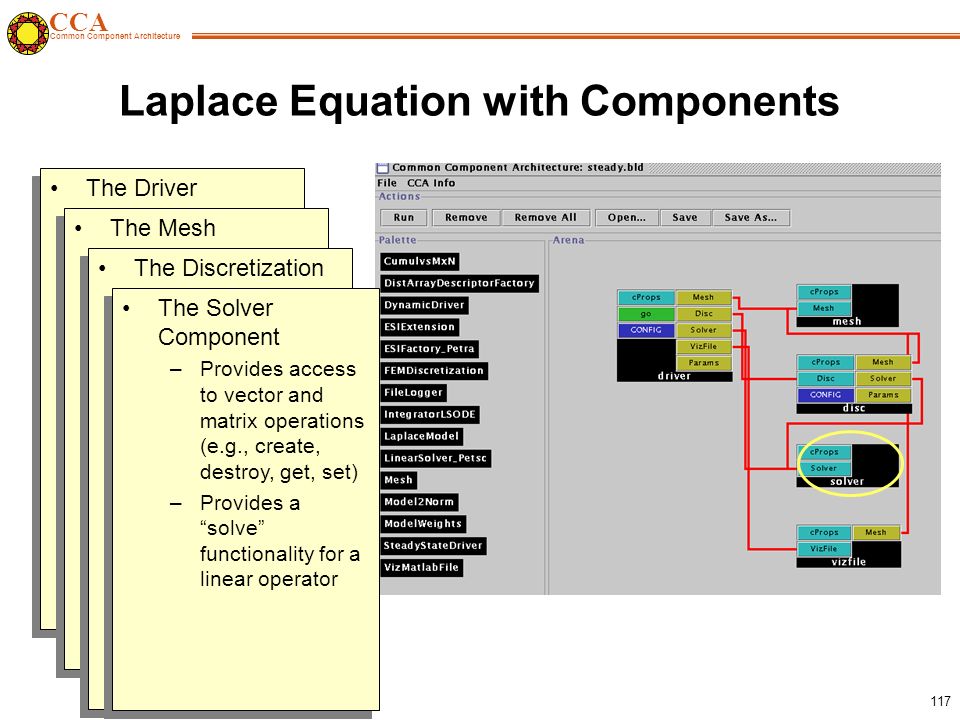Click the cProps port on disc component

pos(825,362)
